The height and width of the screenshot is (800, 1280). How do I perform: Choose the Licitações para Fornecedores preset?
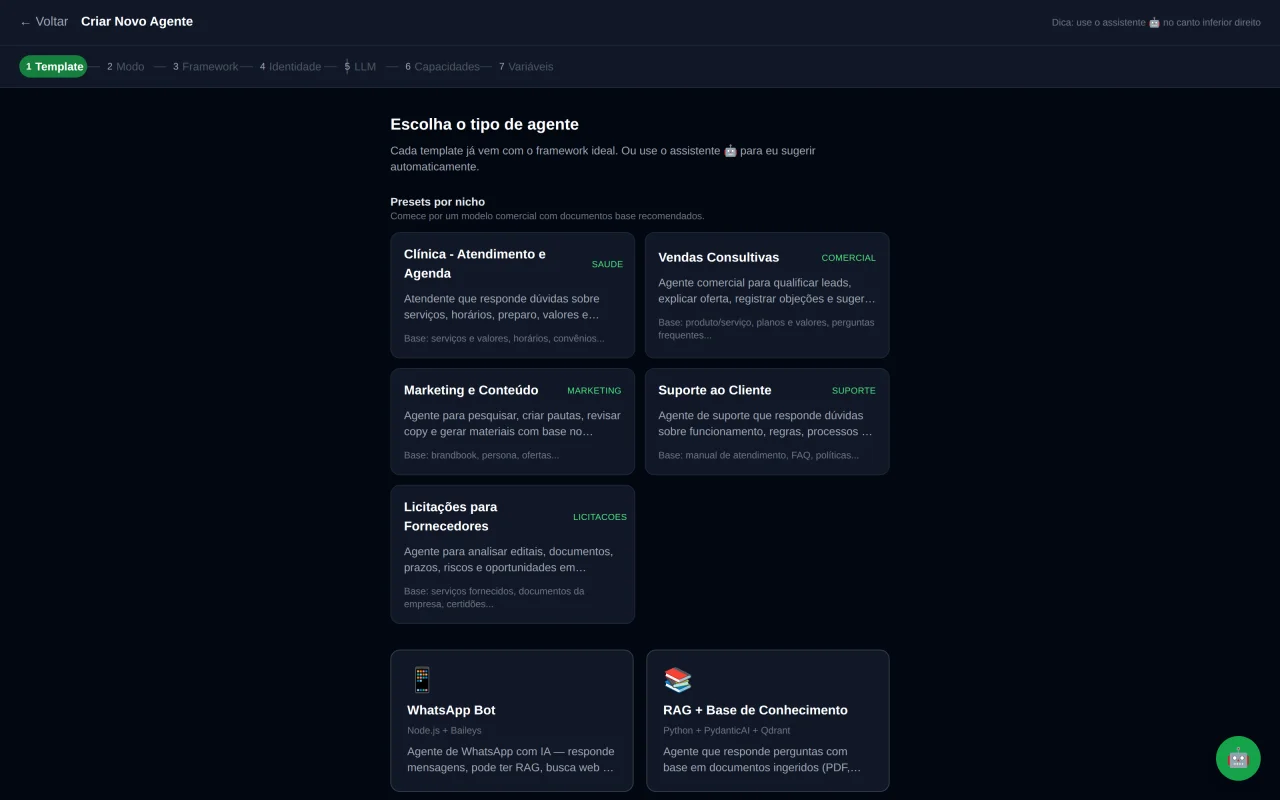(x=512, y=554)
